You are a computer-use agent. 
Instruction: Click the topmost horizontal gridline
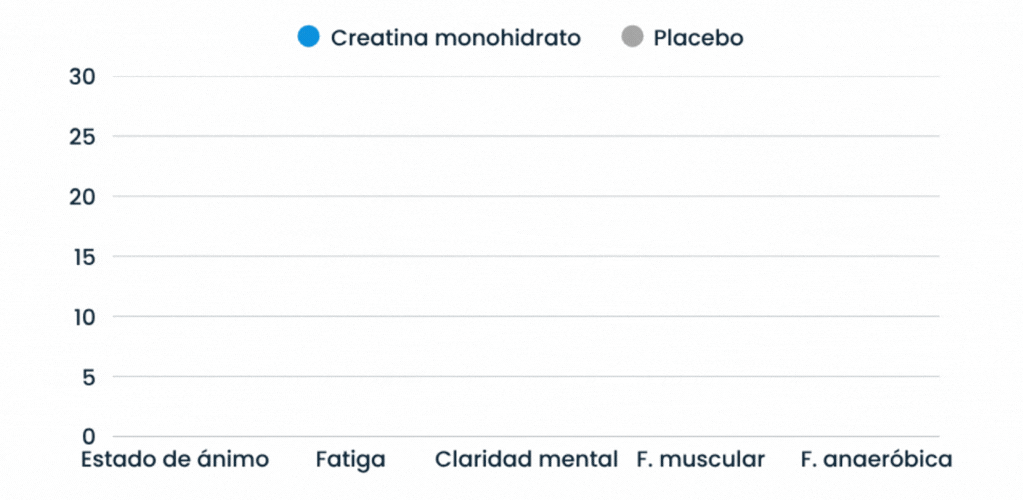(x=526, y=77)
